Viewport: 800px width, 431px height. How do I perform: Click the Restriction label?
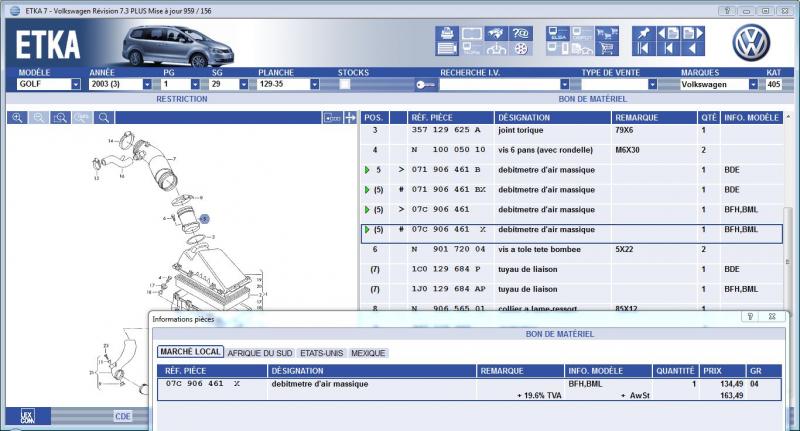[x=182, y=99]
